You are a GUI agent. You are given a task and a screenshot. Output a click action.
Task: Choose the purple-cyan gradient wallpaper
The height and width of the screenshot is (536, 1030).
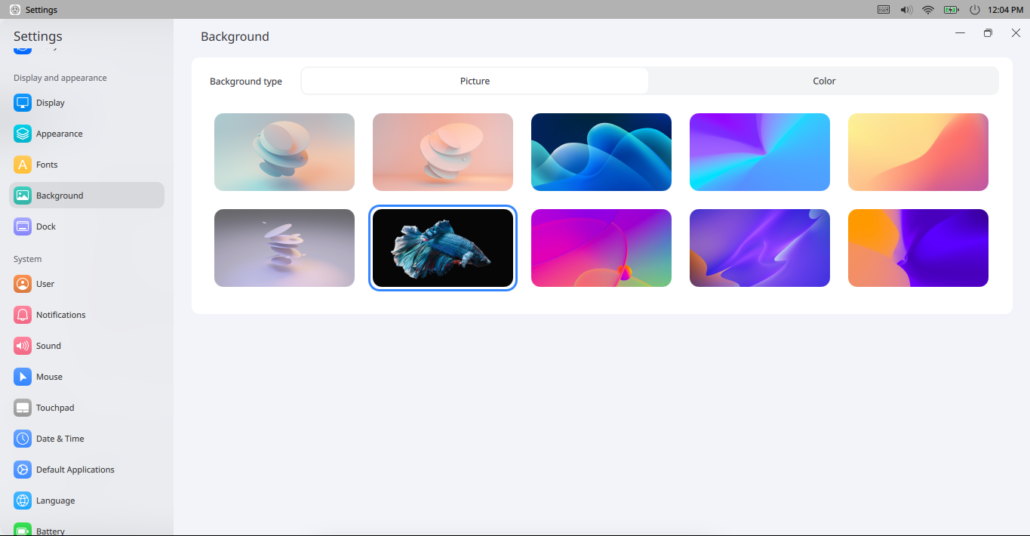coord(759,152)
